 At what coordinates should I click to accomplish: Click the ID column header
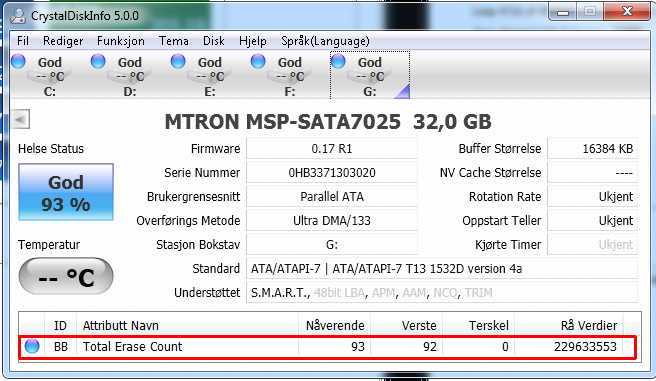pos(60,325)
